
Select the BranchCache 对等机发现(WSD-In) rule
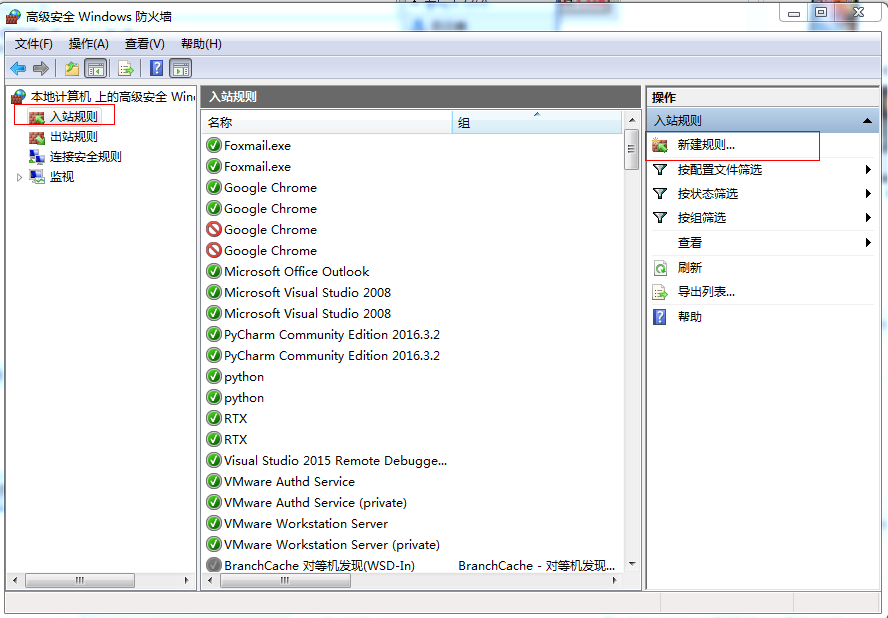(319, 565)
